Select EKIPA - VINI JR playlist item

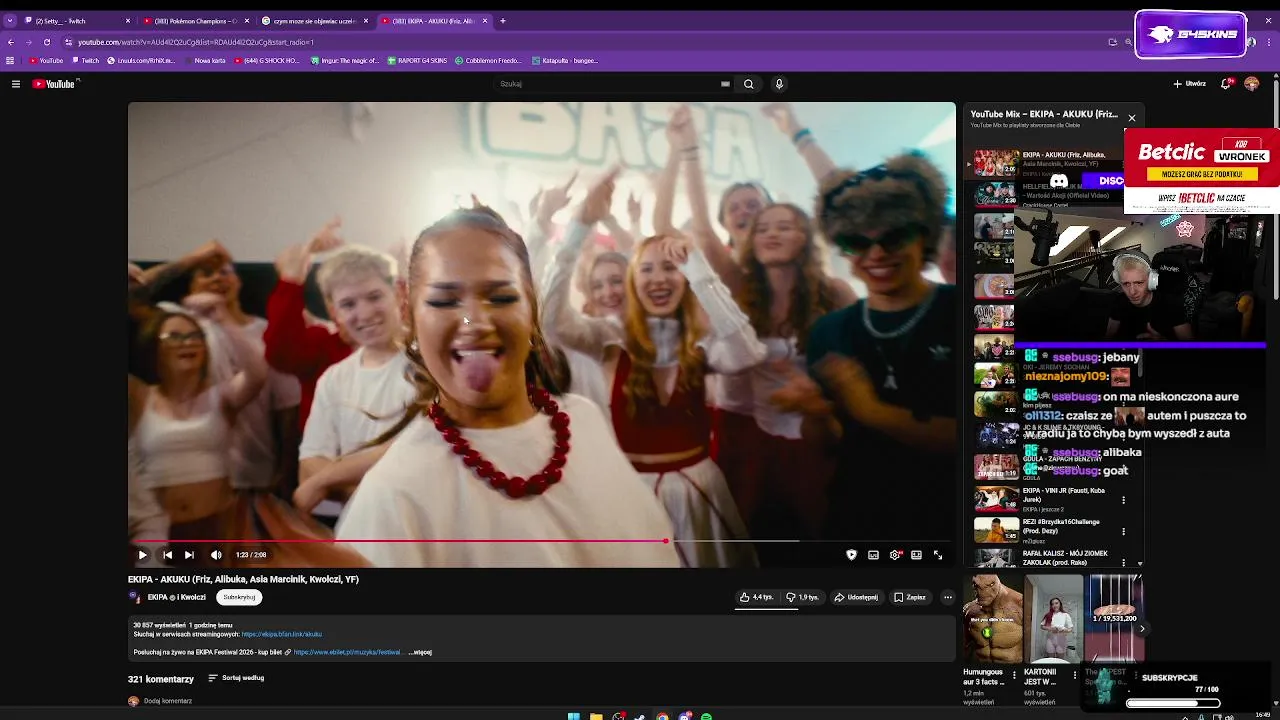pyautogui.click(x=1045, y=499)
